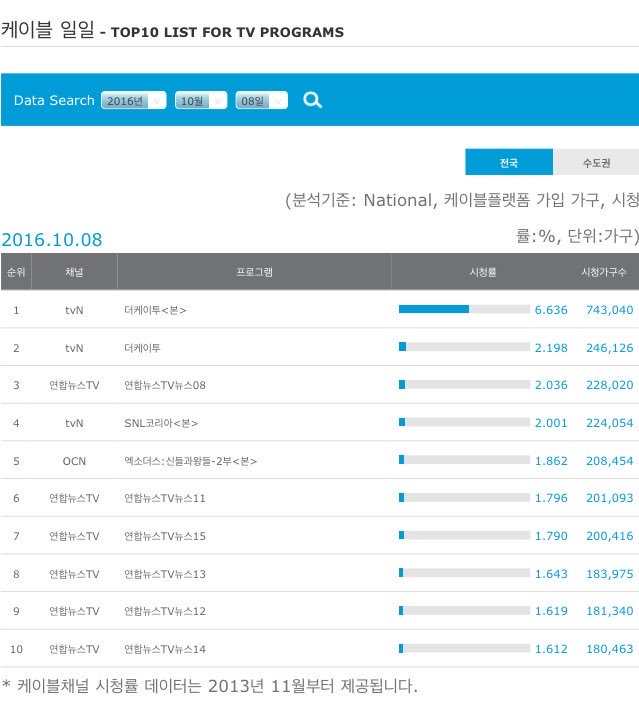Click the 채널 column header
This screenshot has width=639, height=720.
74,272
